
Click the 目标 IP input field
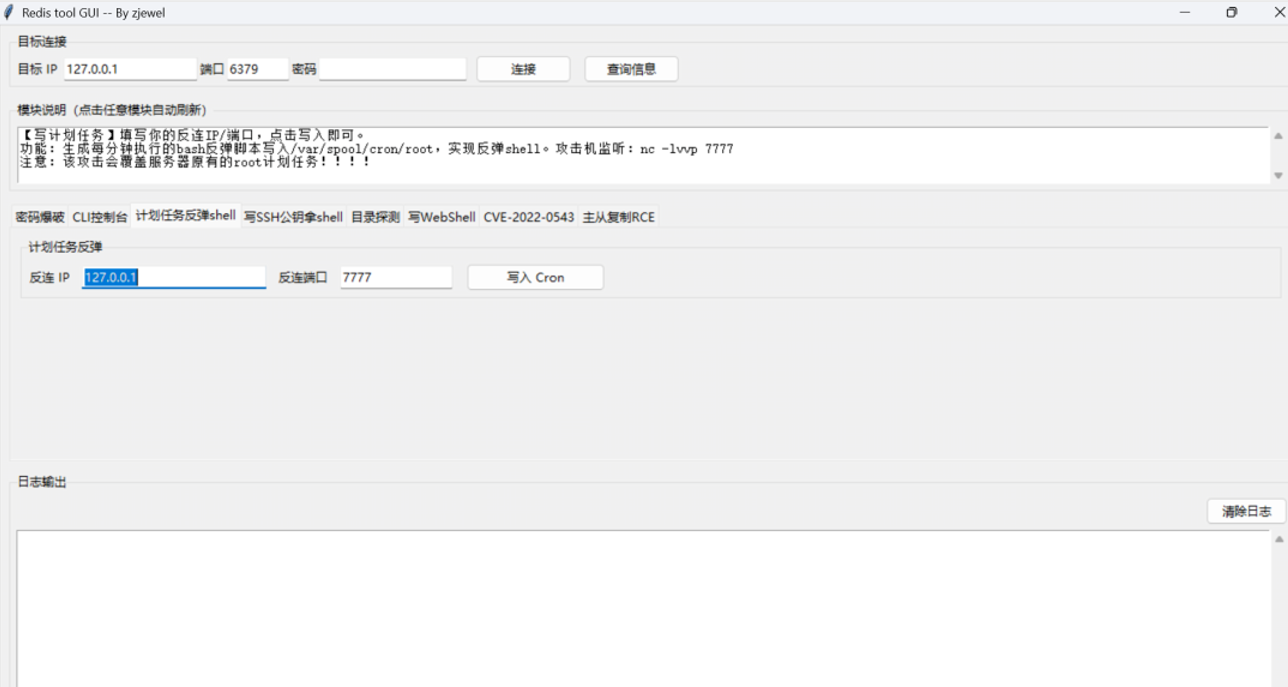point(130,69)
